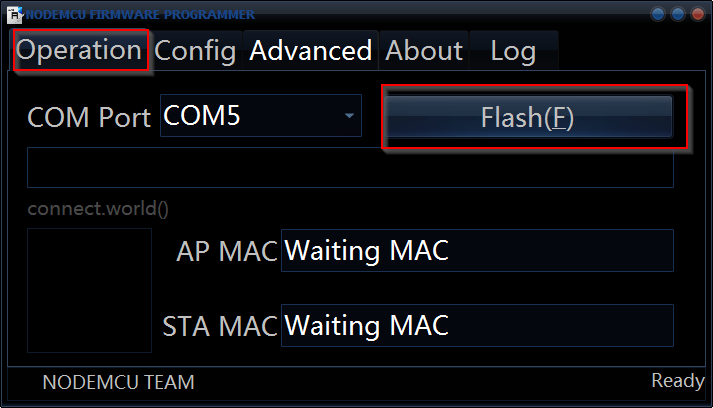Viewport: 713px width, 408px height.
Task: Minimize the programmer window
Action: click(658, 14)
